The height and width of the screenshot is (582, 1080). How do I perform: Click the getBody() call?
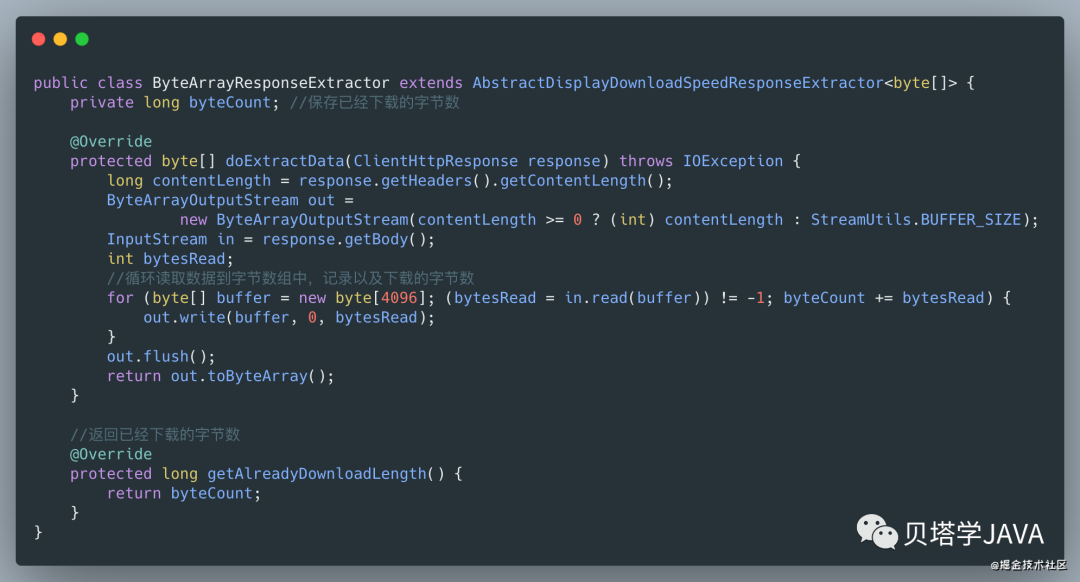(x=385, y=239)
